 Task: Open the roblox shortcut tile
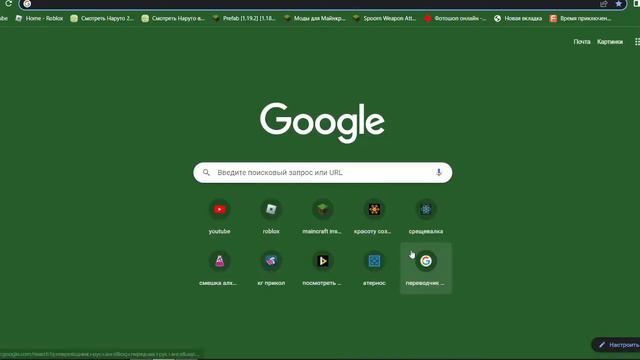271,217
